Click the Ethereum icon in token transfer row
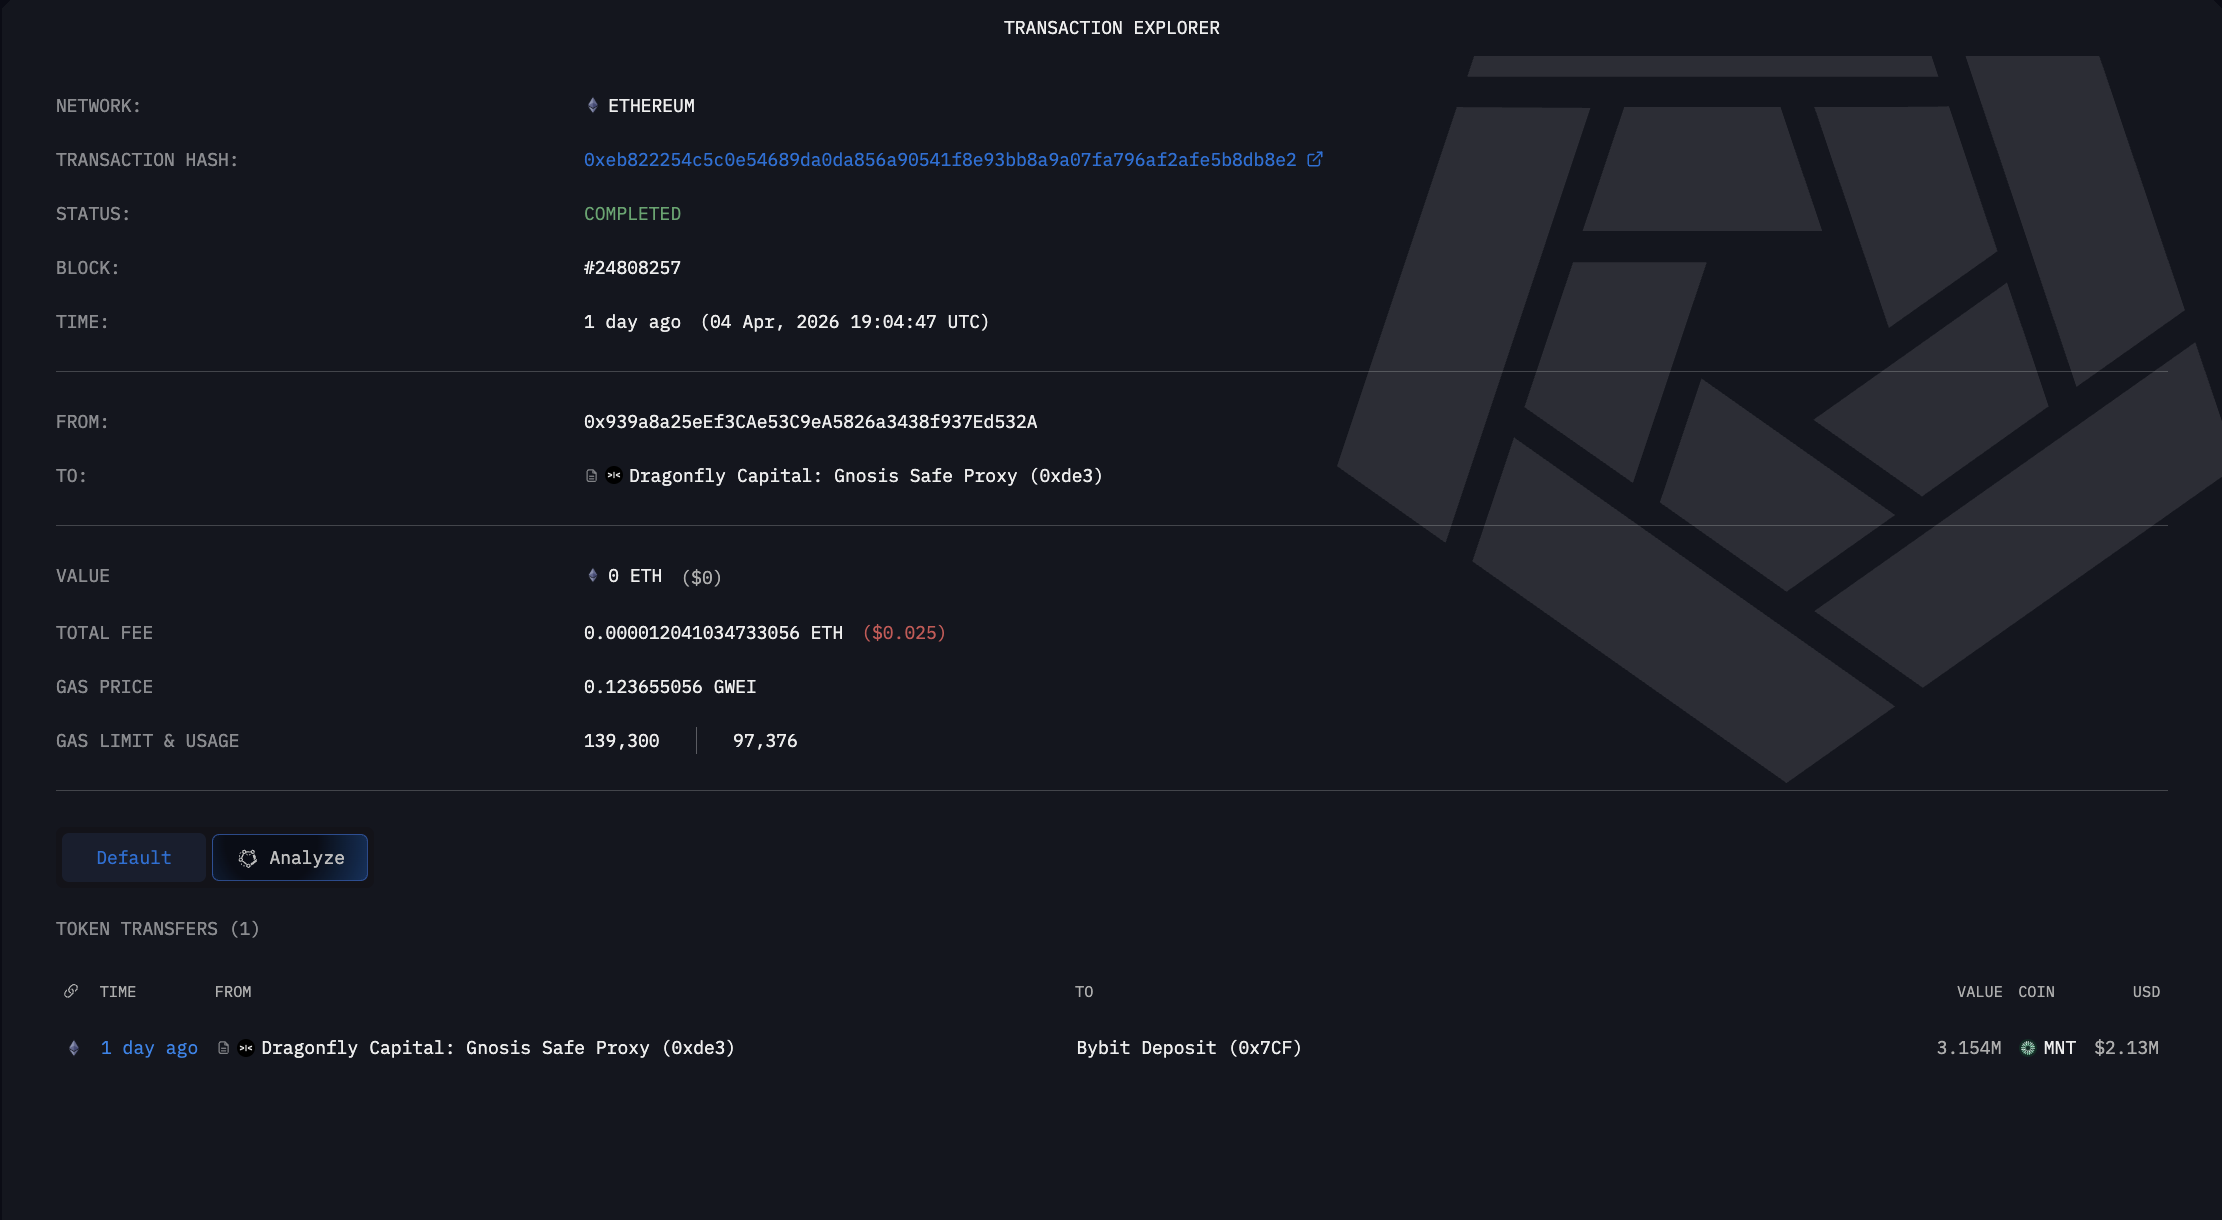2222x1220 pixels. click(73, 1048)
